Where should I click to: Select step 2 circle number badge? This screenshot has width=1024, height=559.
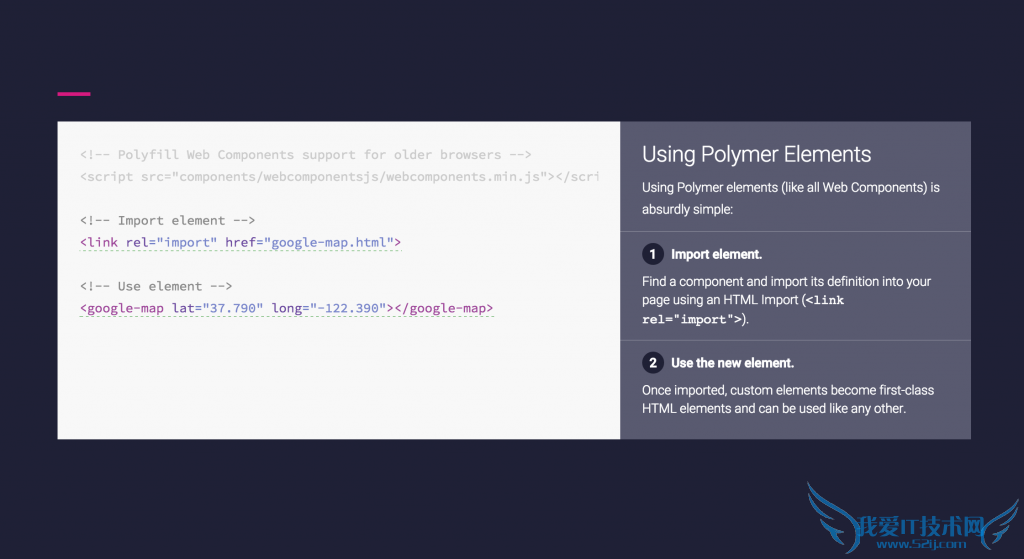coord(652,362)
